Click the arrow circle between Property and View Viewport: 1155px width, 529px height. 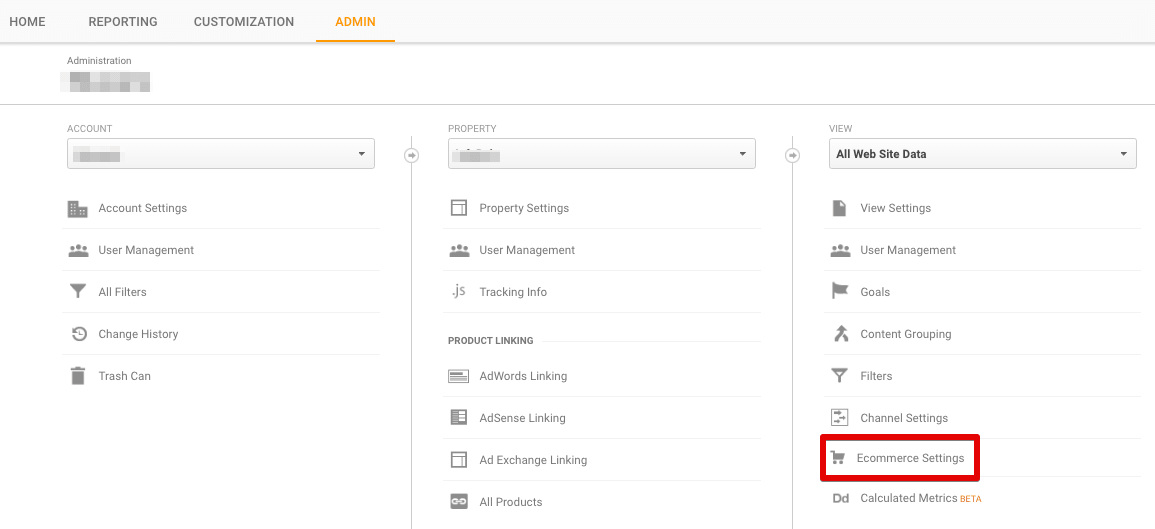pos(793,155)
